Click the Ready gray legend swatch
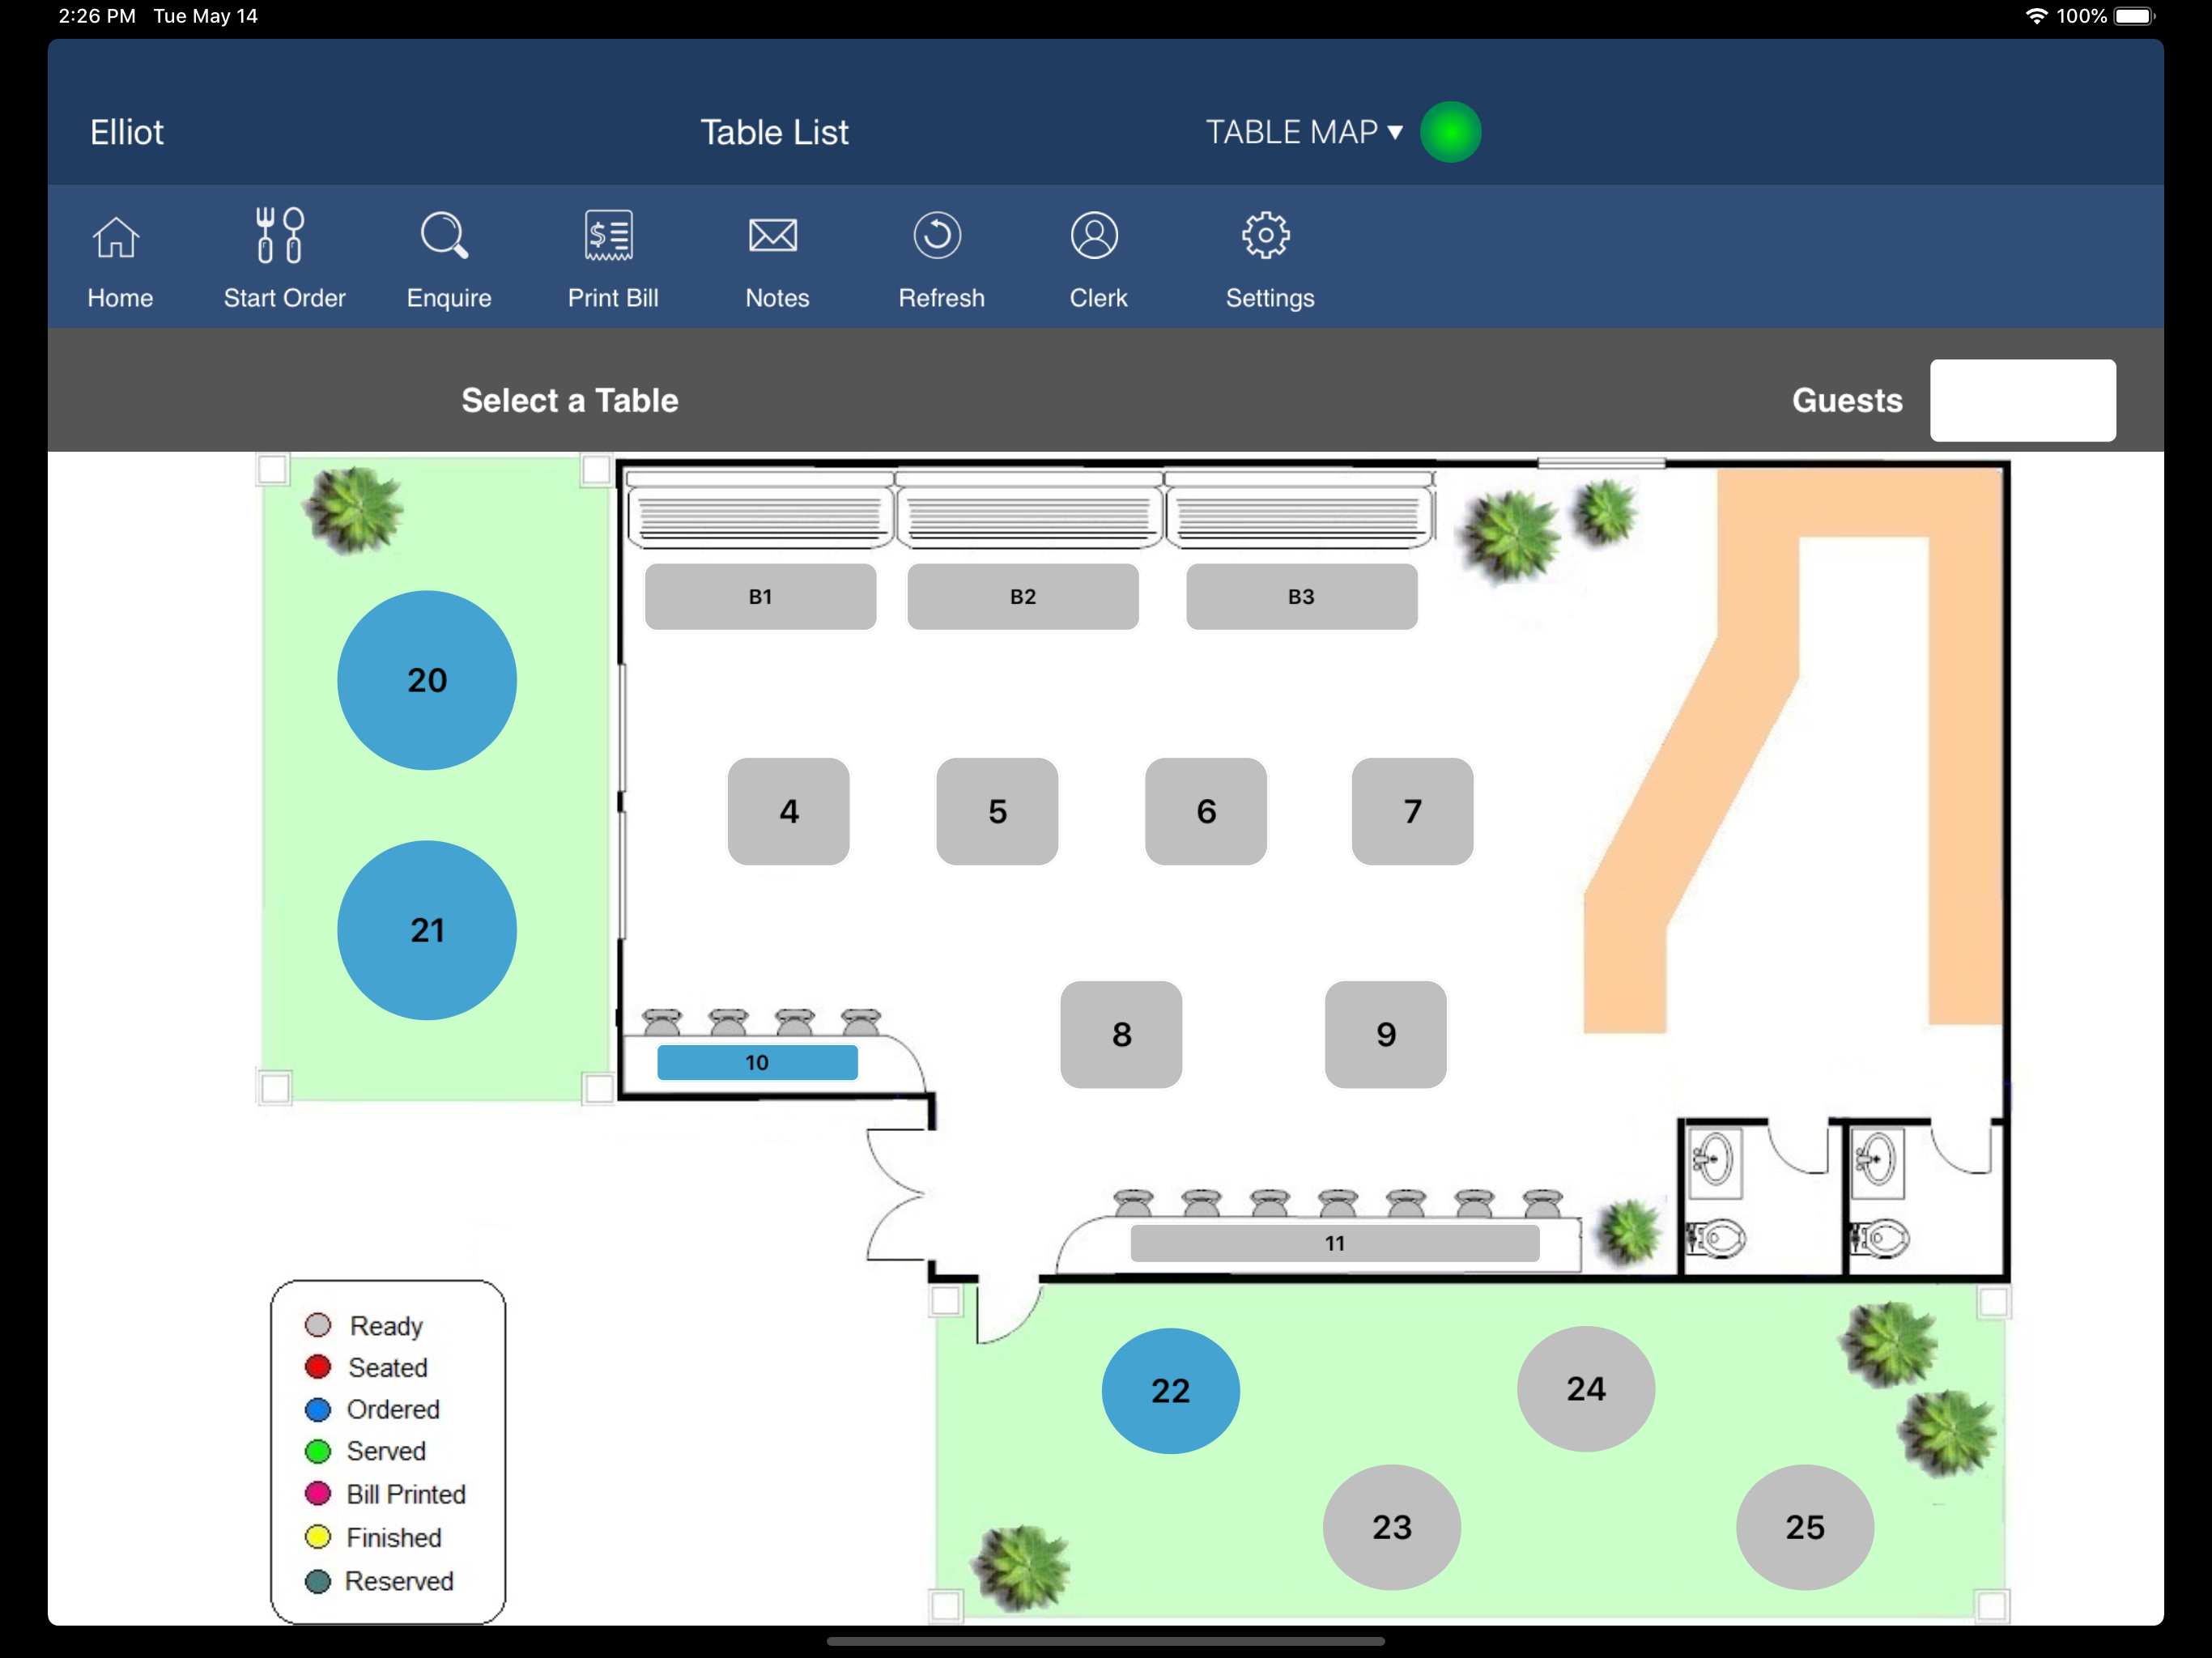 coord(318,1325)
